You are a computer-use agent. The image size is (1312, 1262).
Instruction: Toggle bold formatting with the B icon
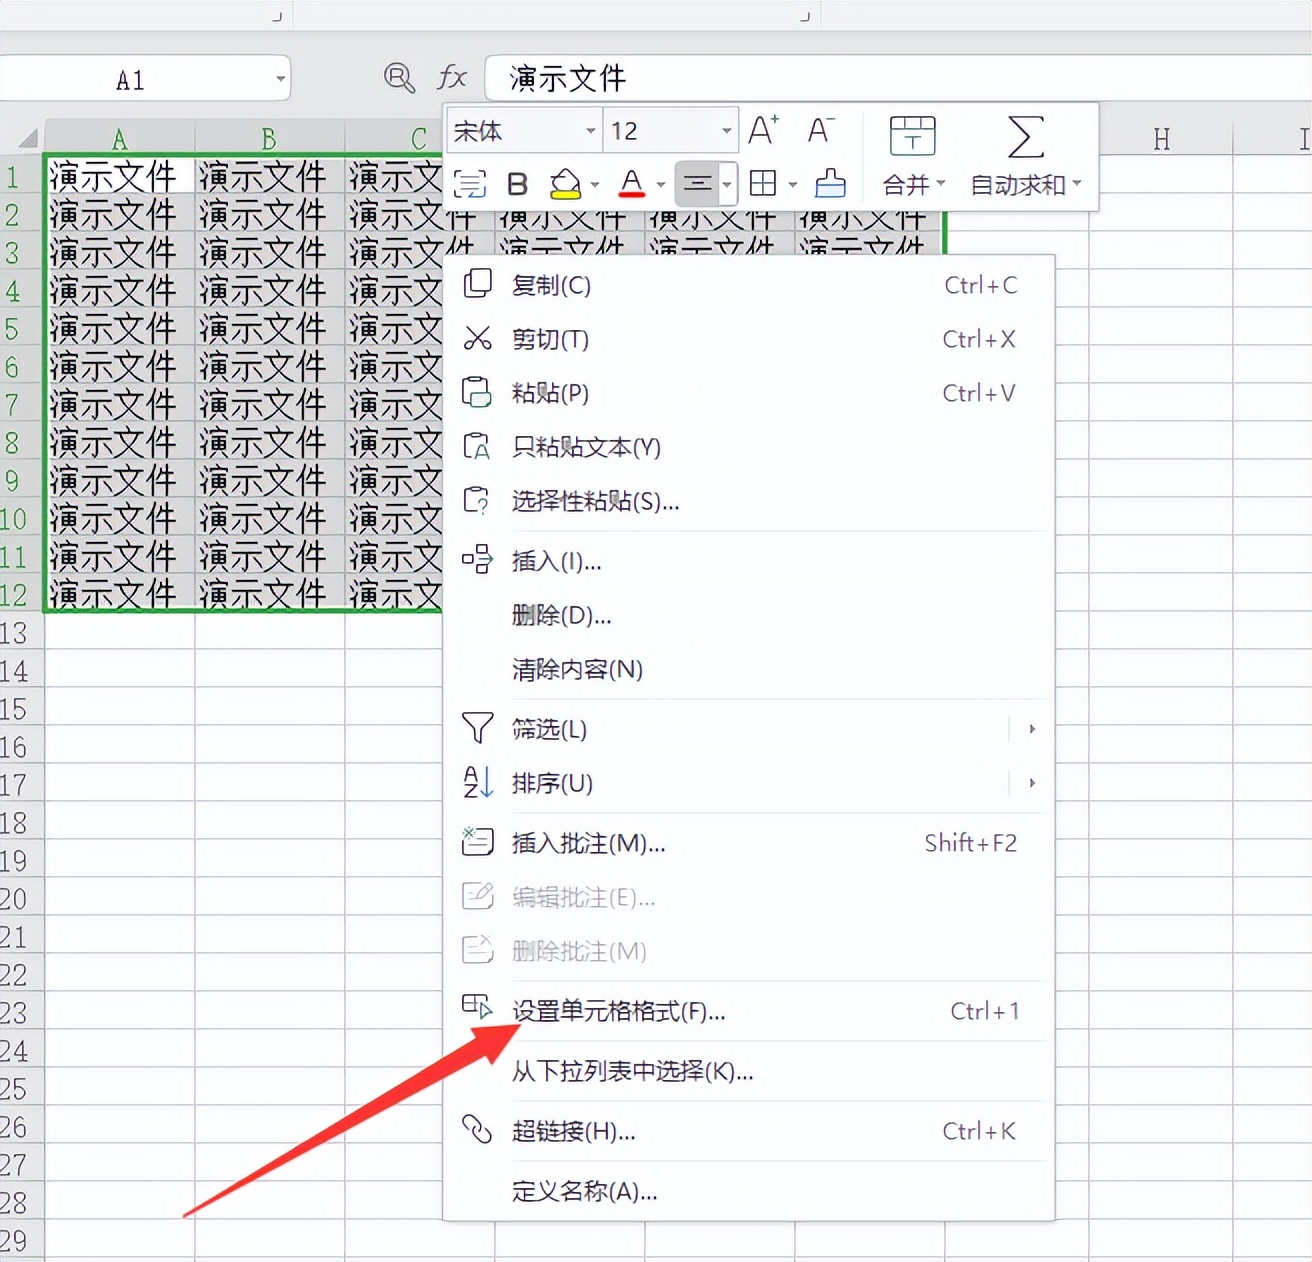(x=517, y=184)
